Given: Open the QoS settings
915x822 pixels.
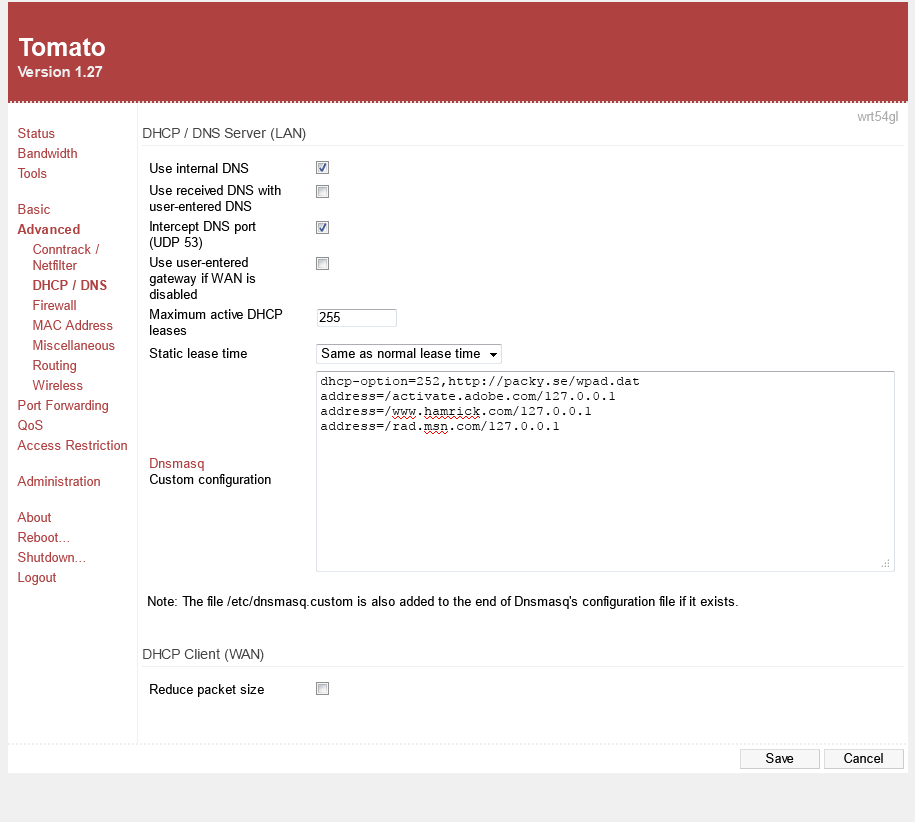Looking at the screenshot, I should pos(29,426).
